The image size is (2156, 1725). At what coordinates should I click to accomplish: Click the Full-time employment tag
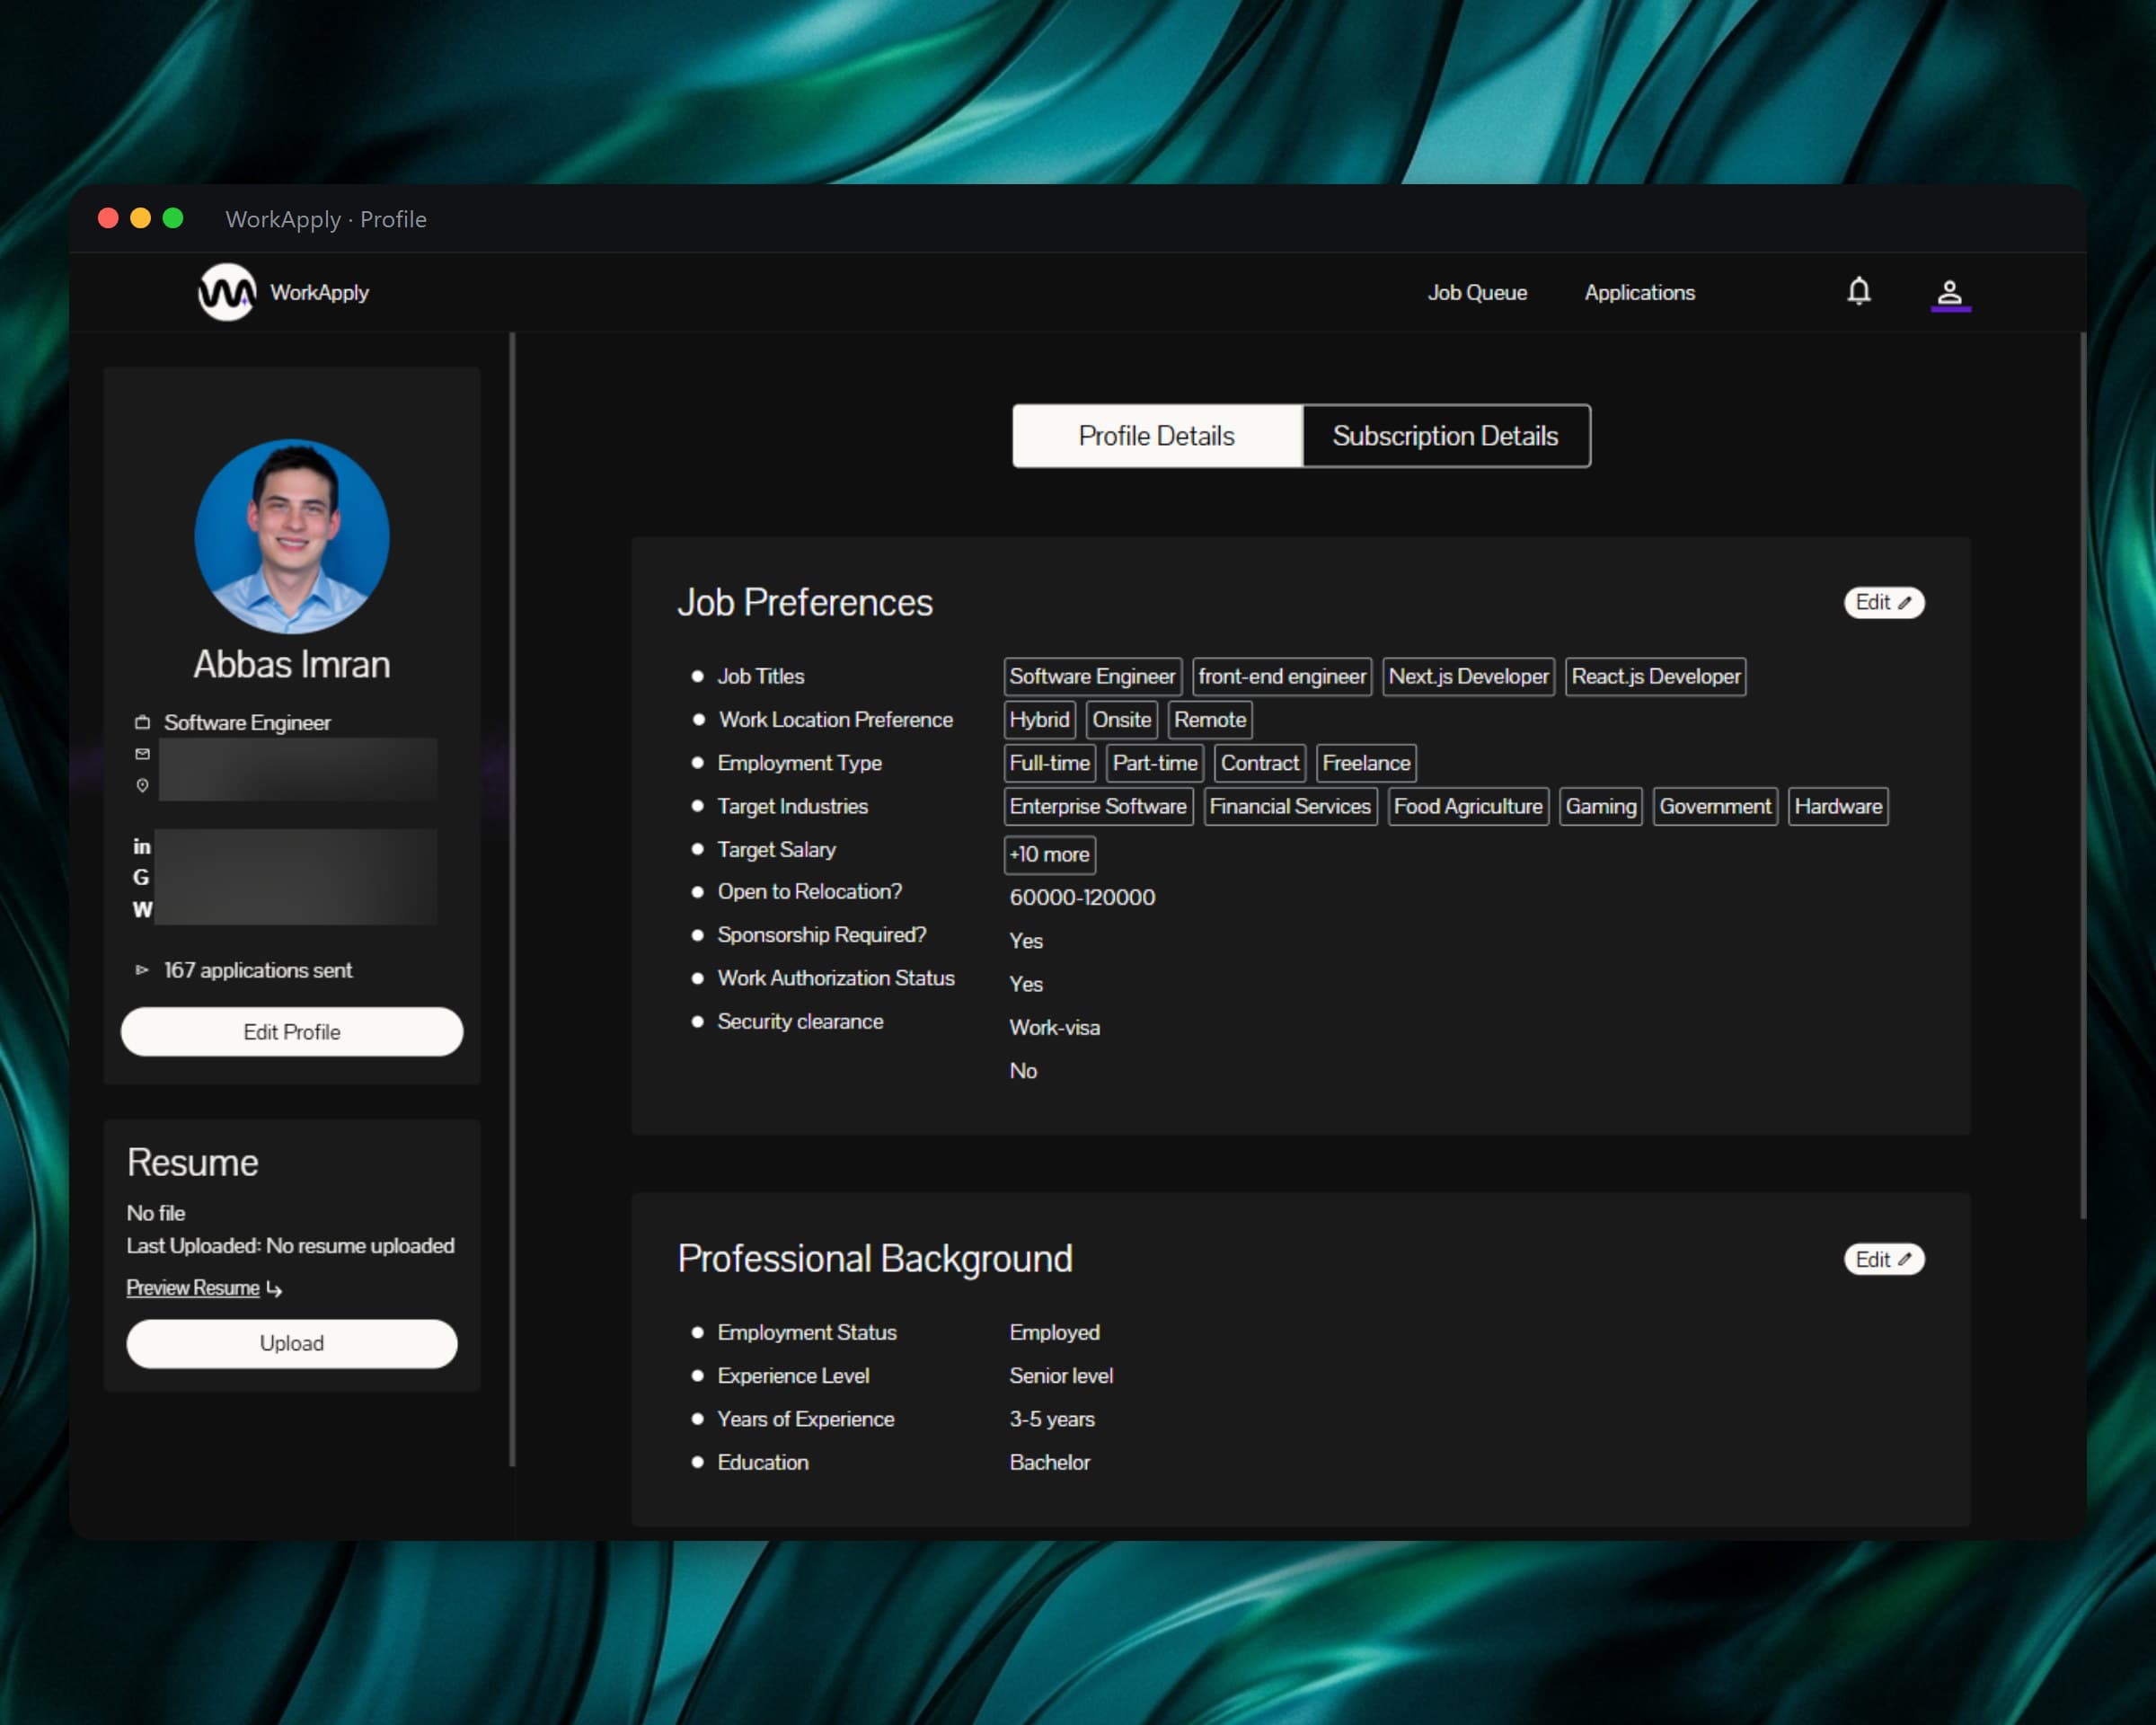[x=1049, y=763]
